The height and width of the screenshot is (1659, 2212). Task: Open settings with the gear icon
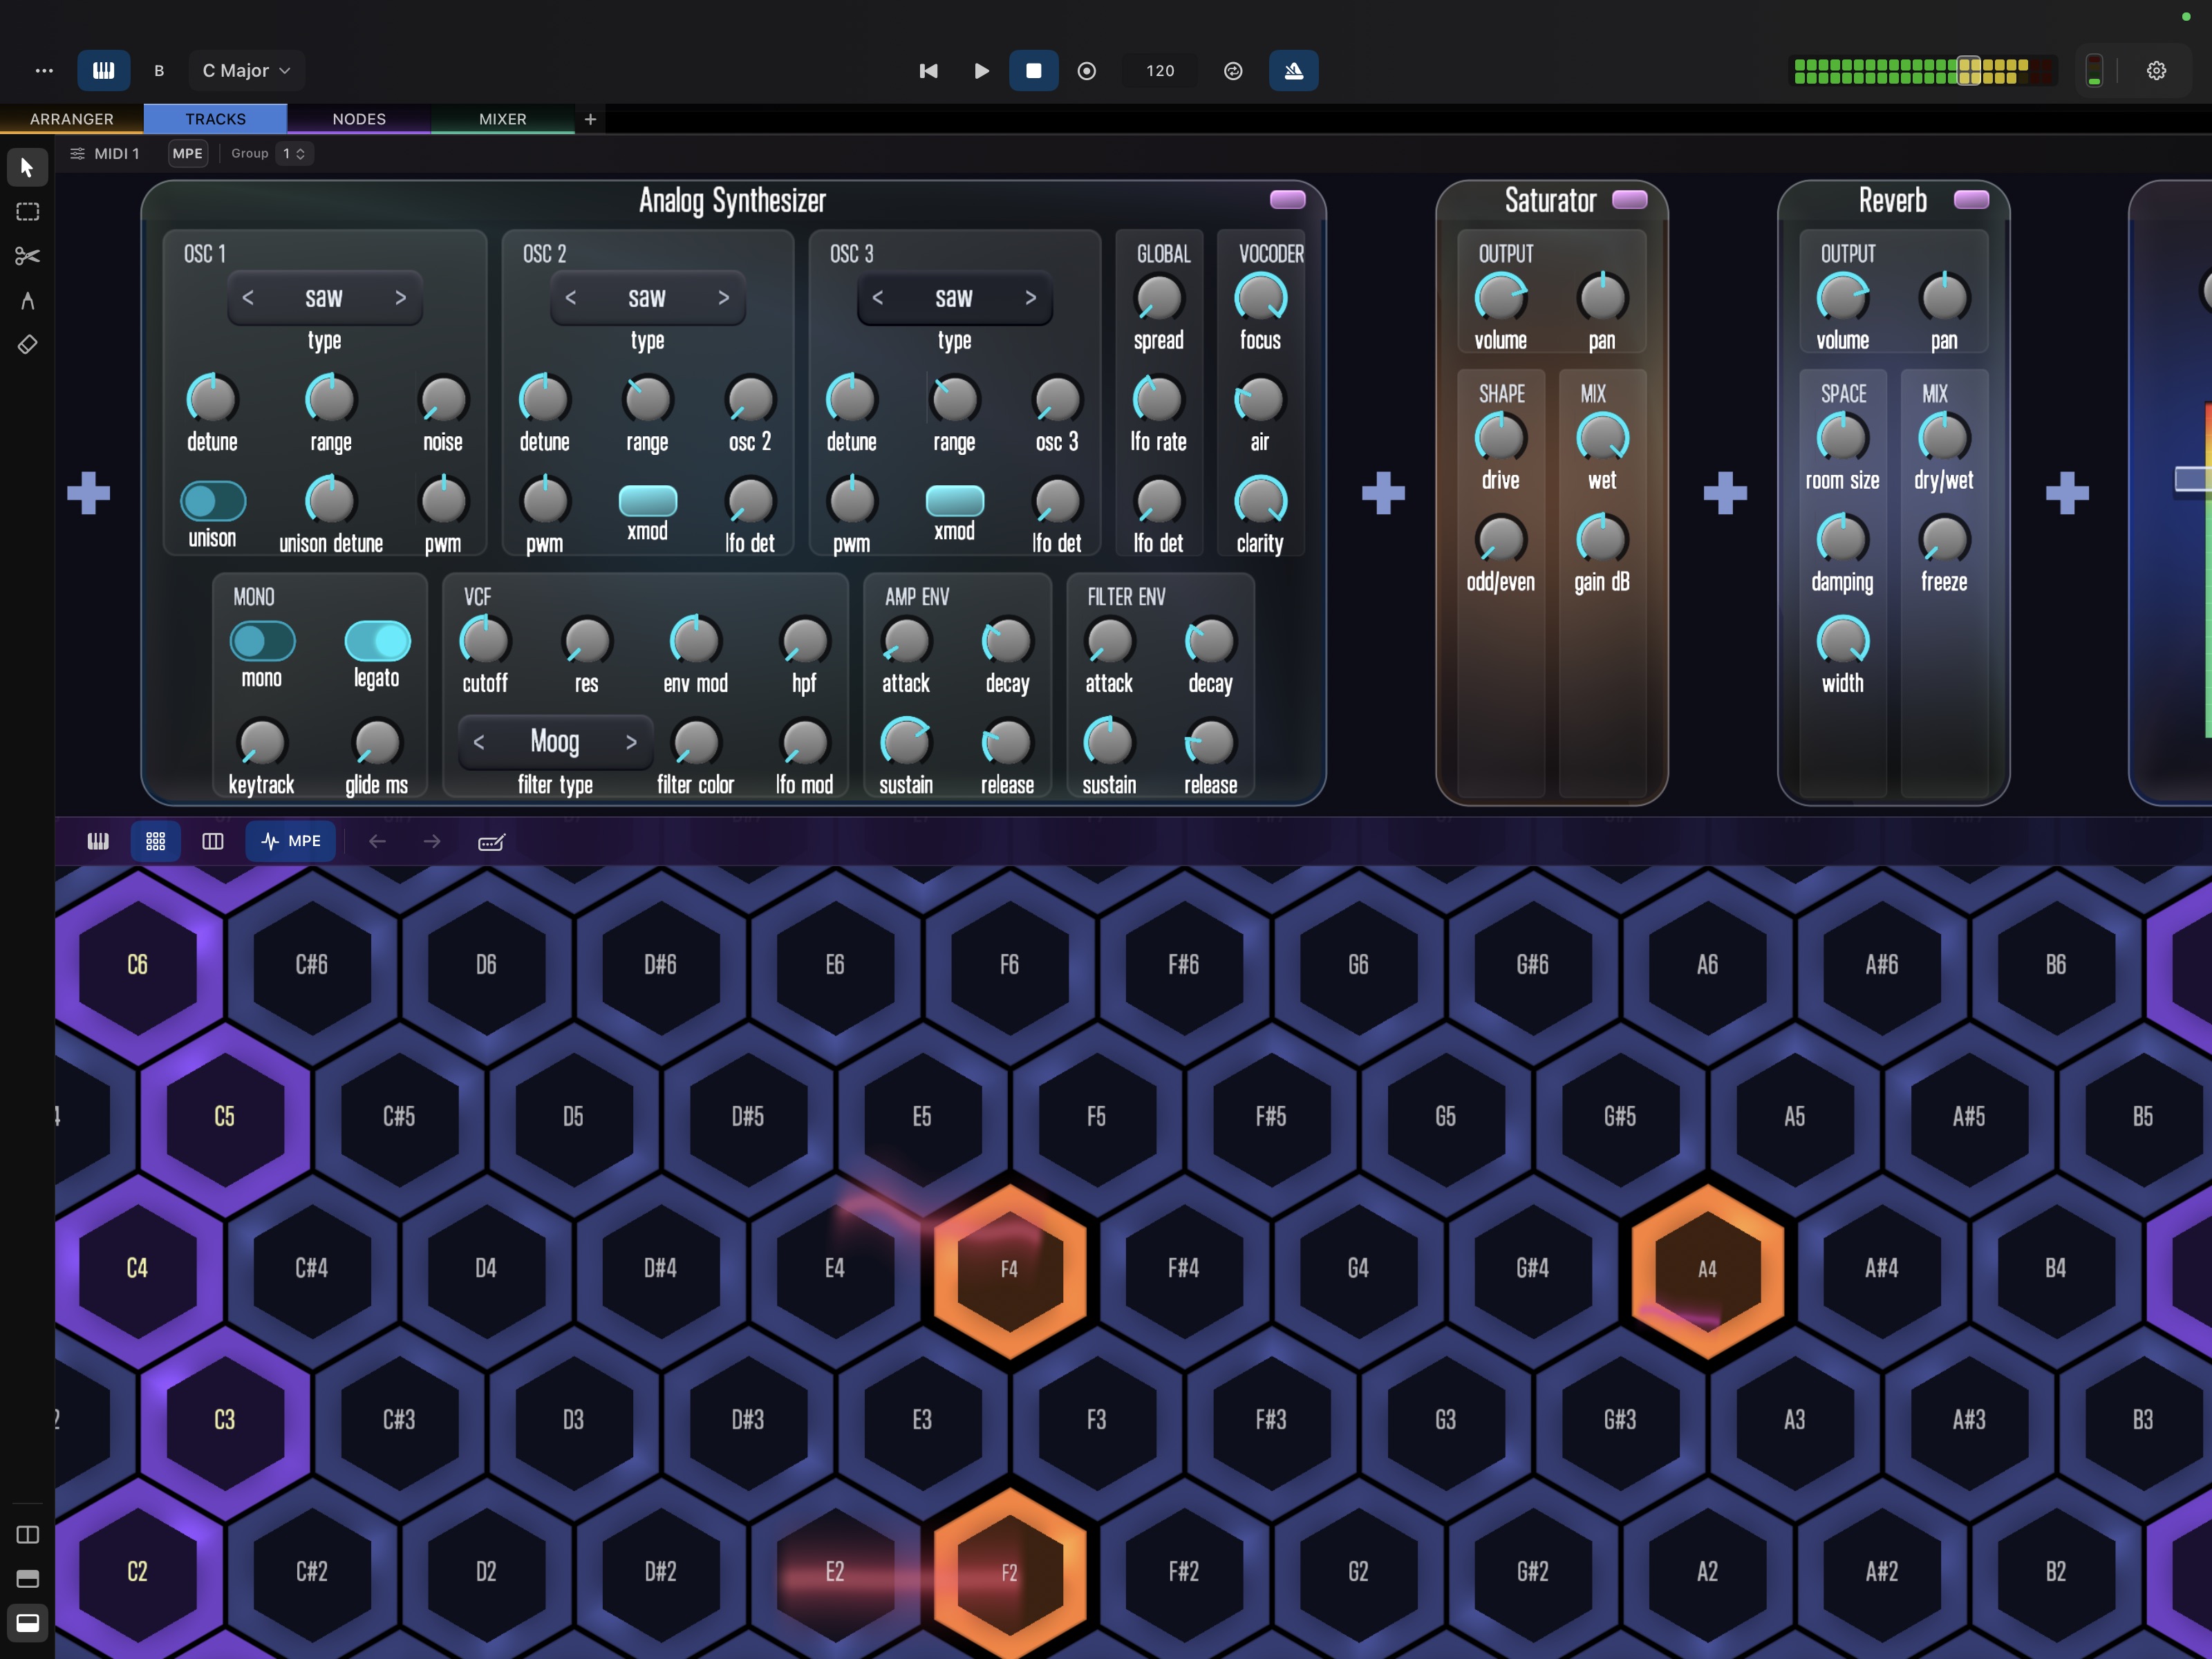tap(2157, 71)
